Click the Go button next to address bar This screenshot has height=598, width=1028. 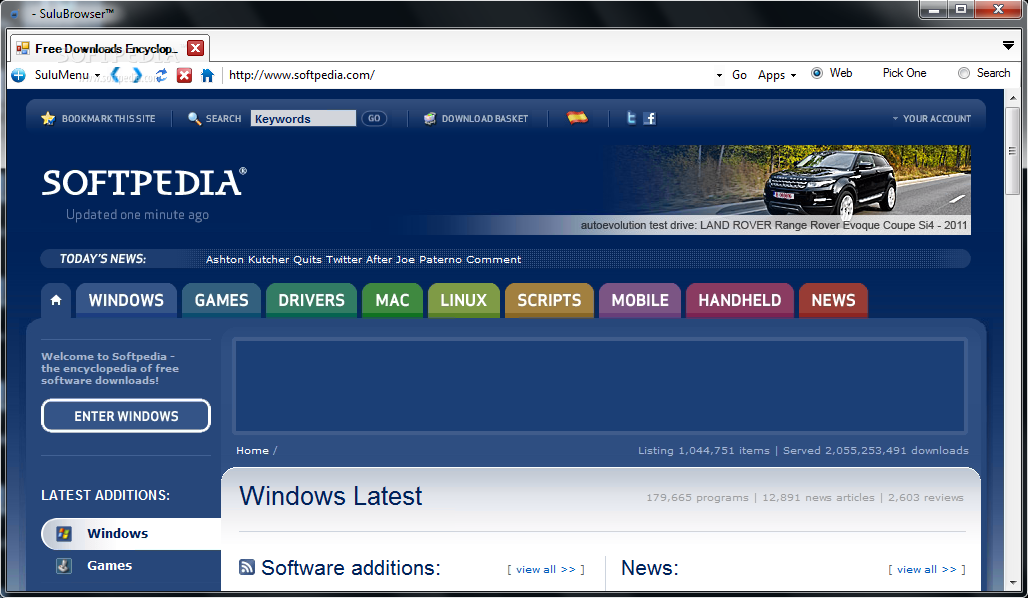tap(739, 75)
